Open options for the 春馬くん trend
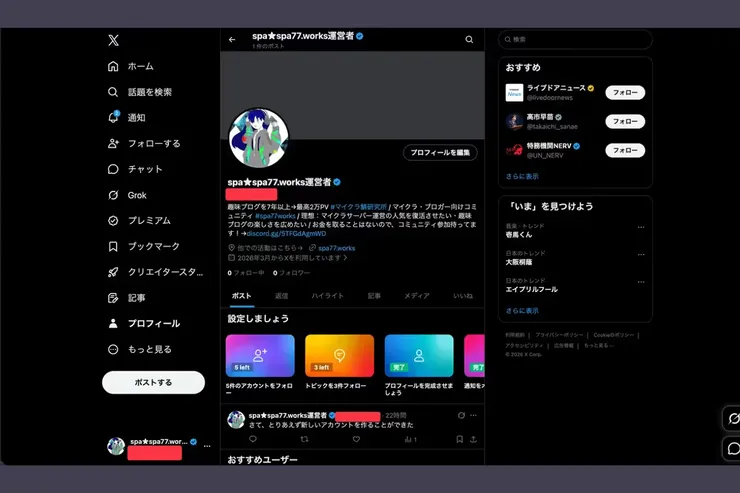 click(641, 227)
